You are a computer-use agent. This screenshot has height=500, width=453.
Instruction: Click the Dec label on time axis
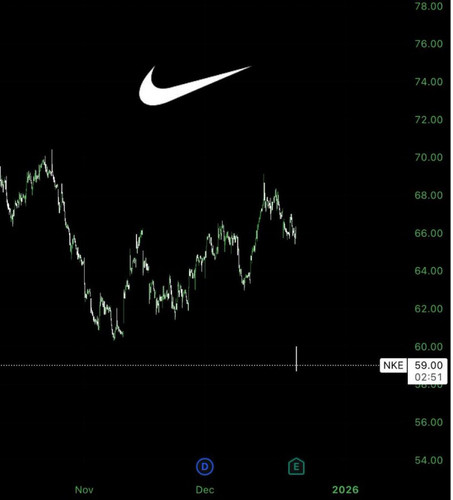tap(205, 490)
